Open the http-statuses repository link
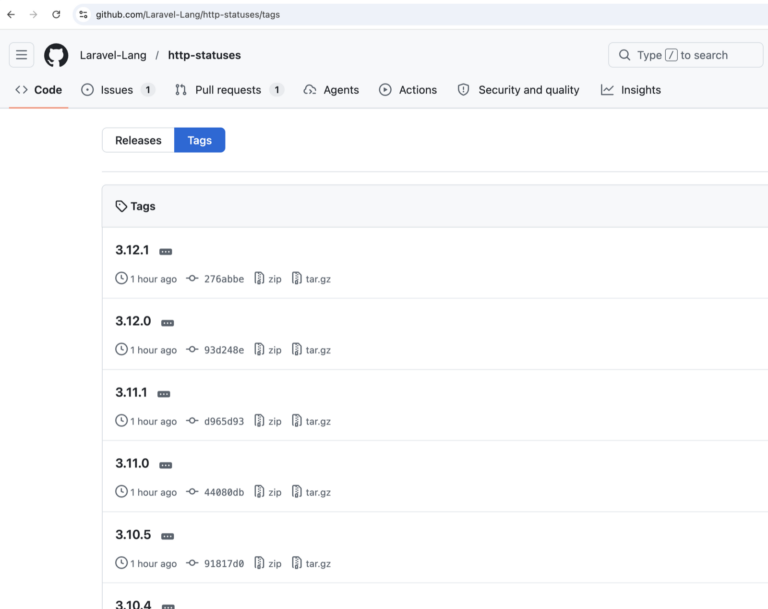768x609 pixels. 204,55
